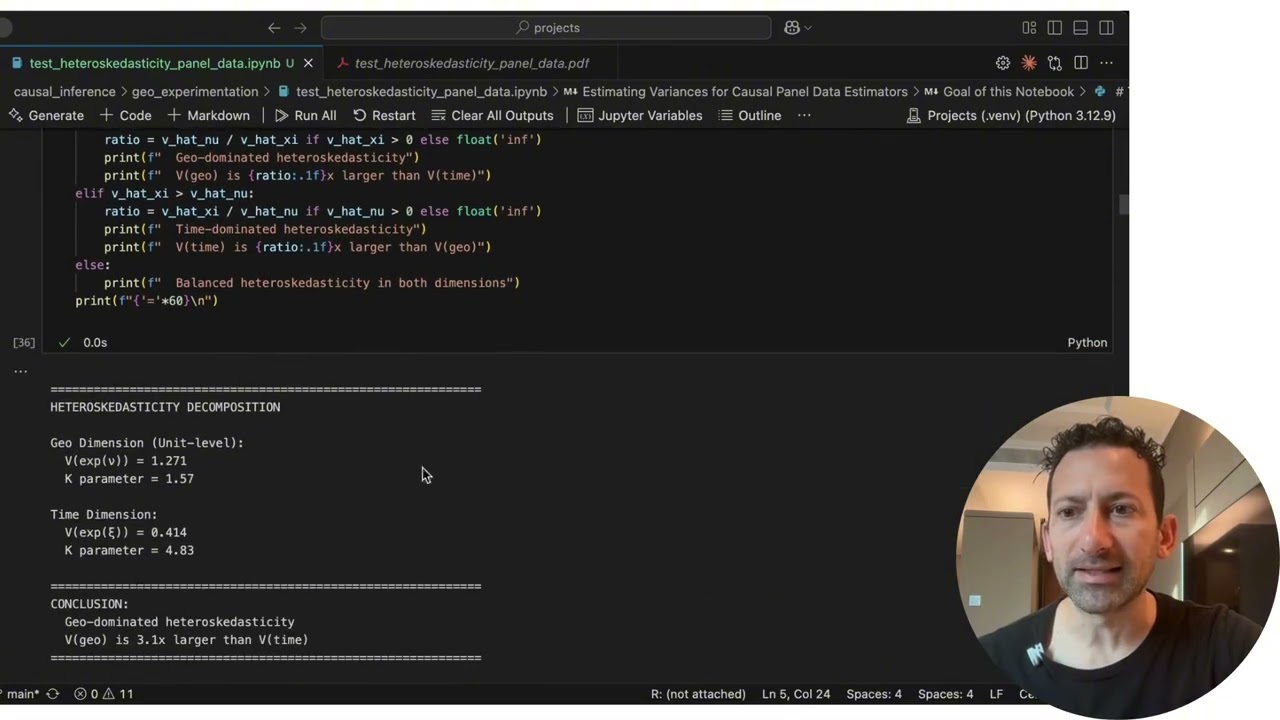This screenshot has width=1280, height=720.
Task: Open the Customize Layout icon
Action: tap(1029, 28)
